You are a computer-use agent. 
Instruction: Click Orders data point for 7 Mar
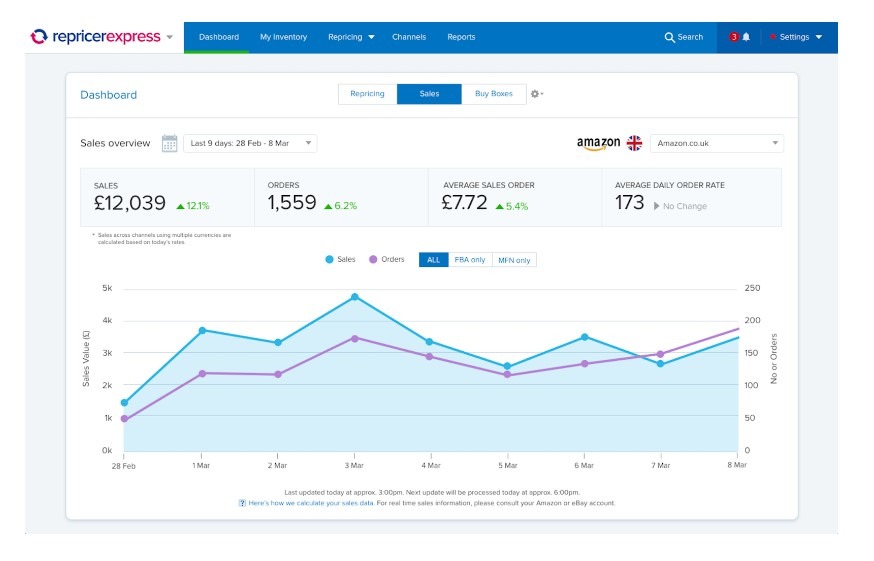click(x=661, y=354)
